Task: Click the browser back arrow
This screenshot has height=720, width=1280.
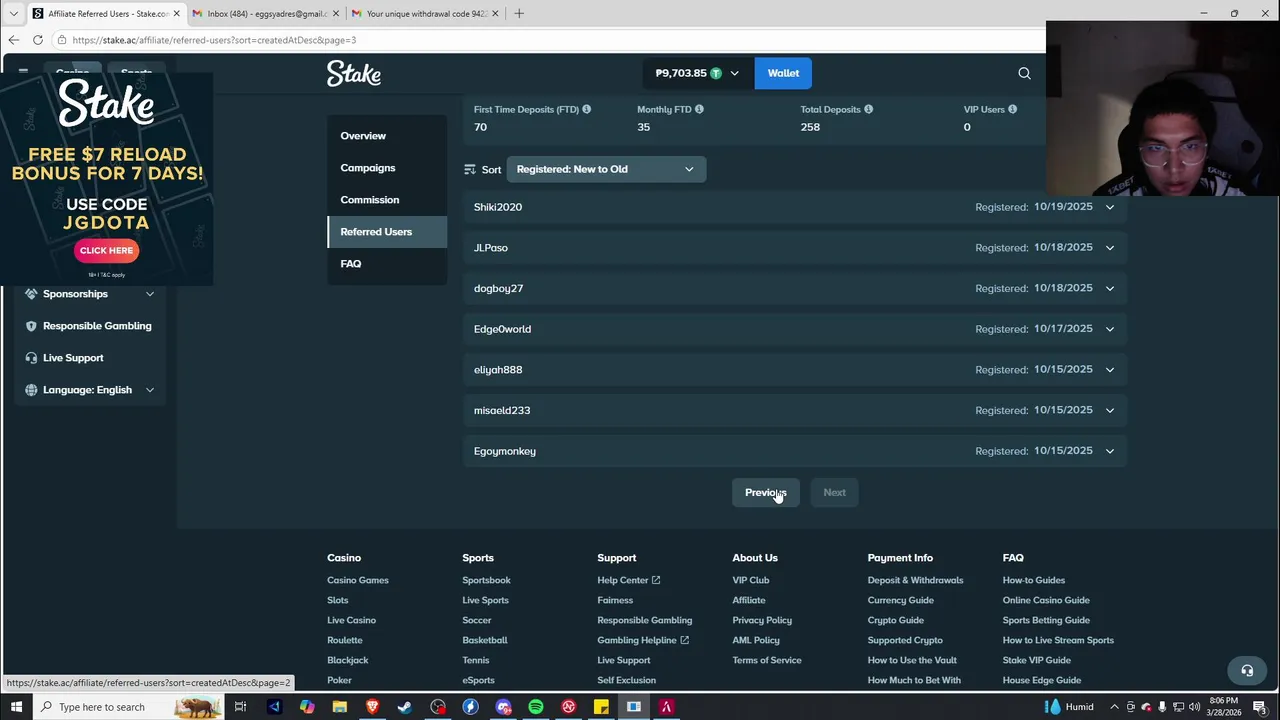Action: pyautogui.click(x=14, y=40)
